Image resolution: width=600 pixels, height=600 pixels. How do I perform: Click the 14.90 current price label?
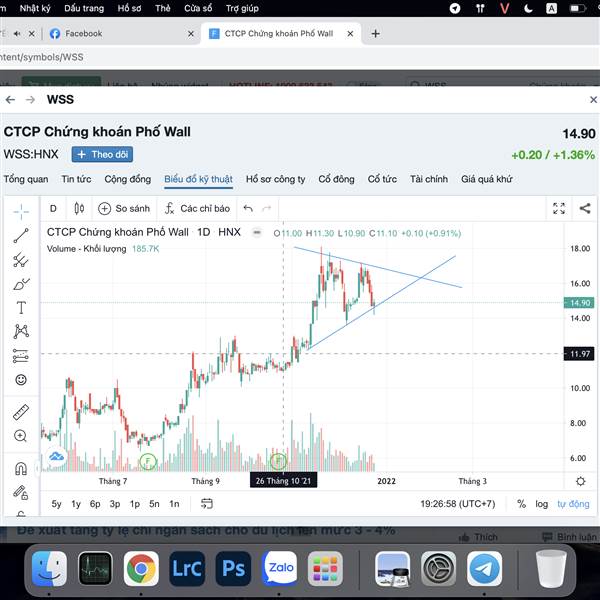579,303
